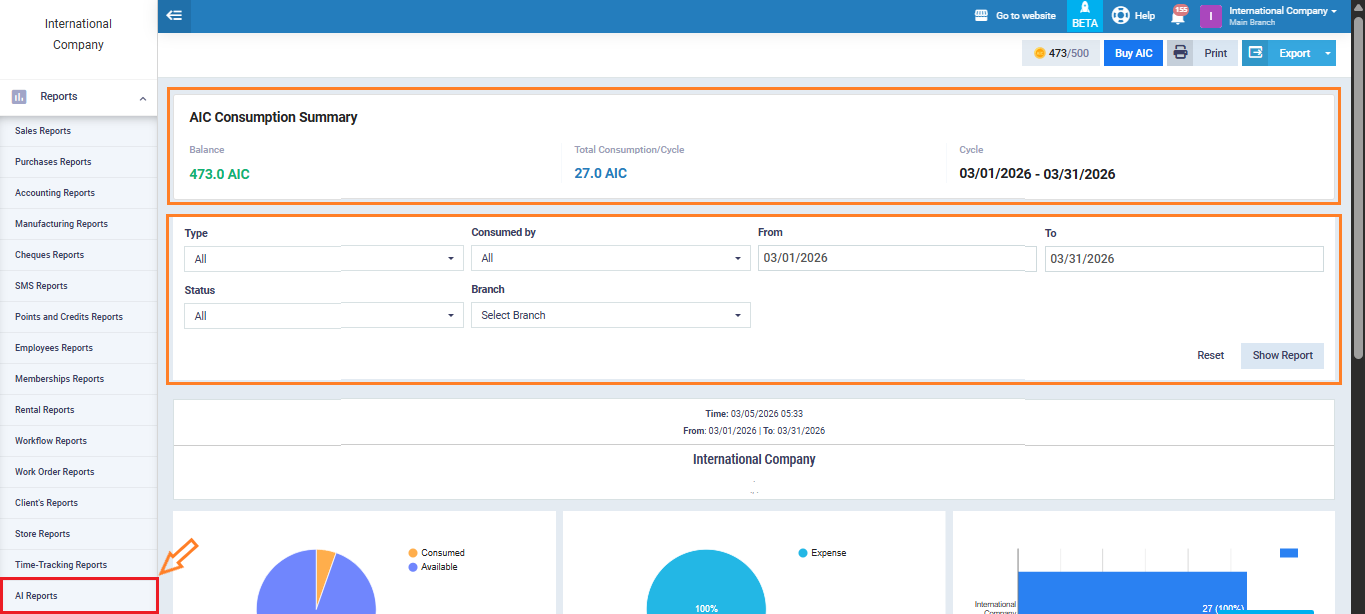Toggle the Expense legend item
The width and height of the screenshot is (1365, 614).
tap(823, 553)
